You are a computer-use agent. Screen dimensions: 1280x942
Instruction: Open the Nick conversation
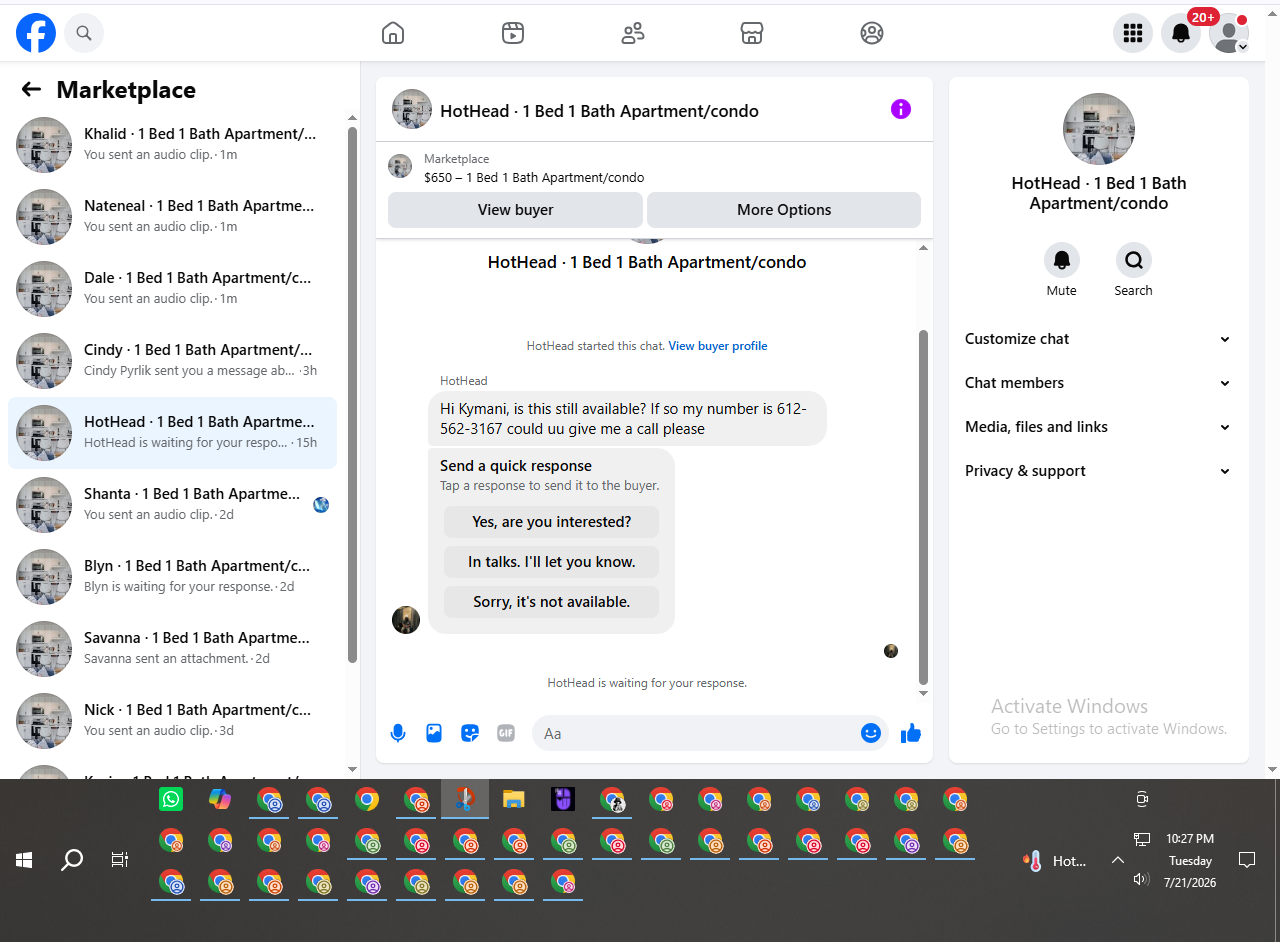pos(172,721)
